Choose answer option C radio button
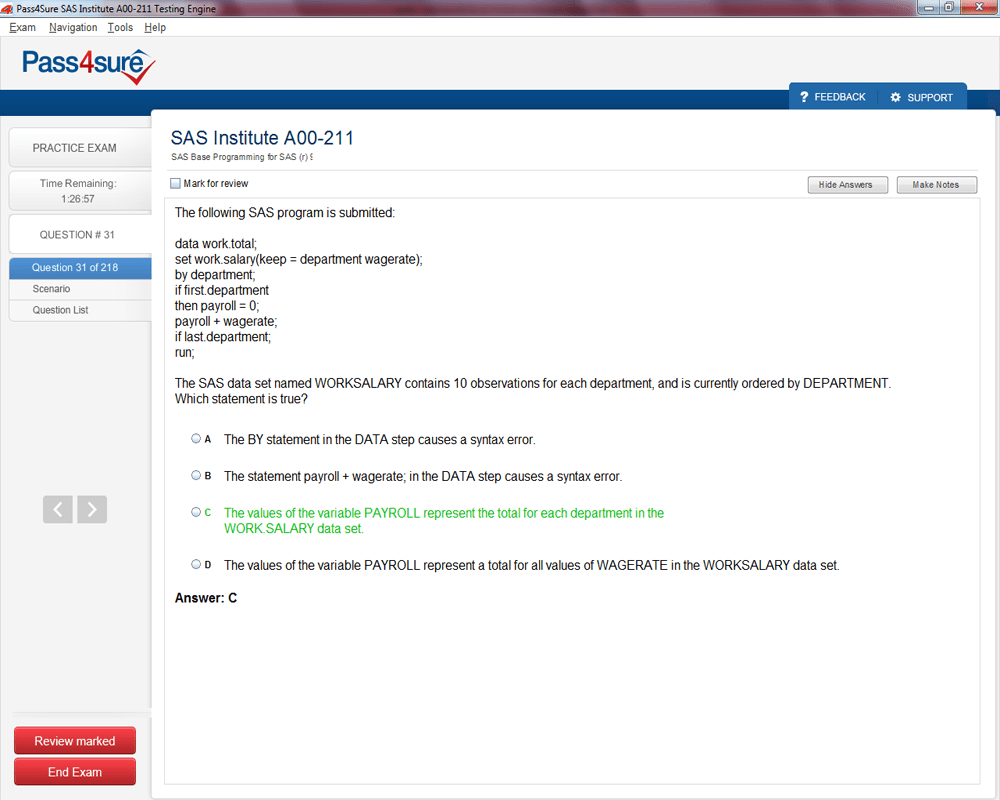This screenshot has width=1000, height=800. (x=196, y=512)
